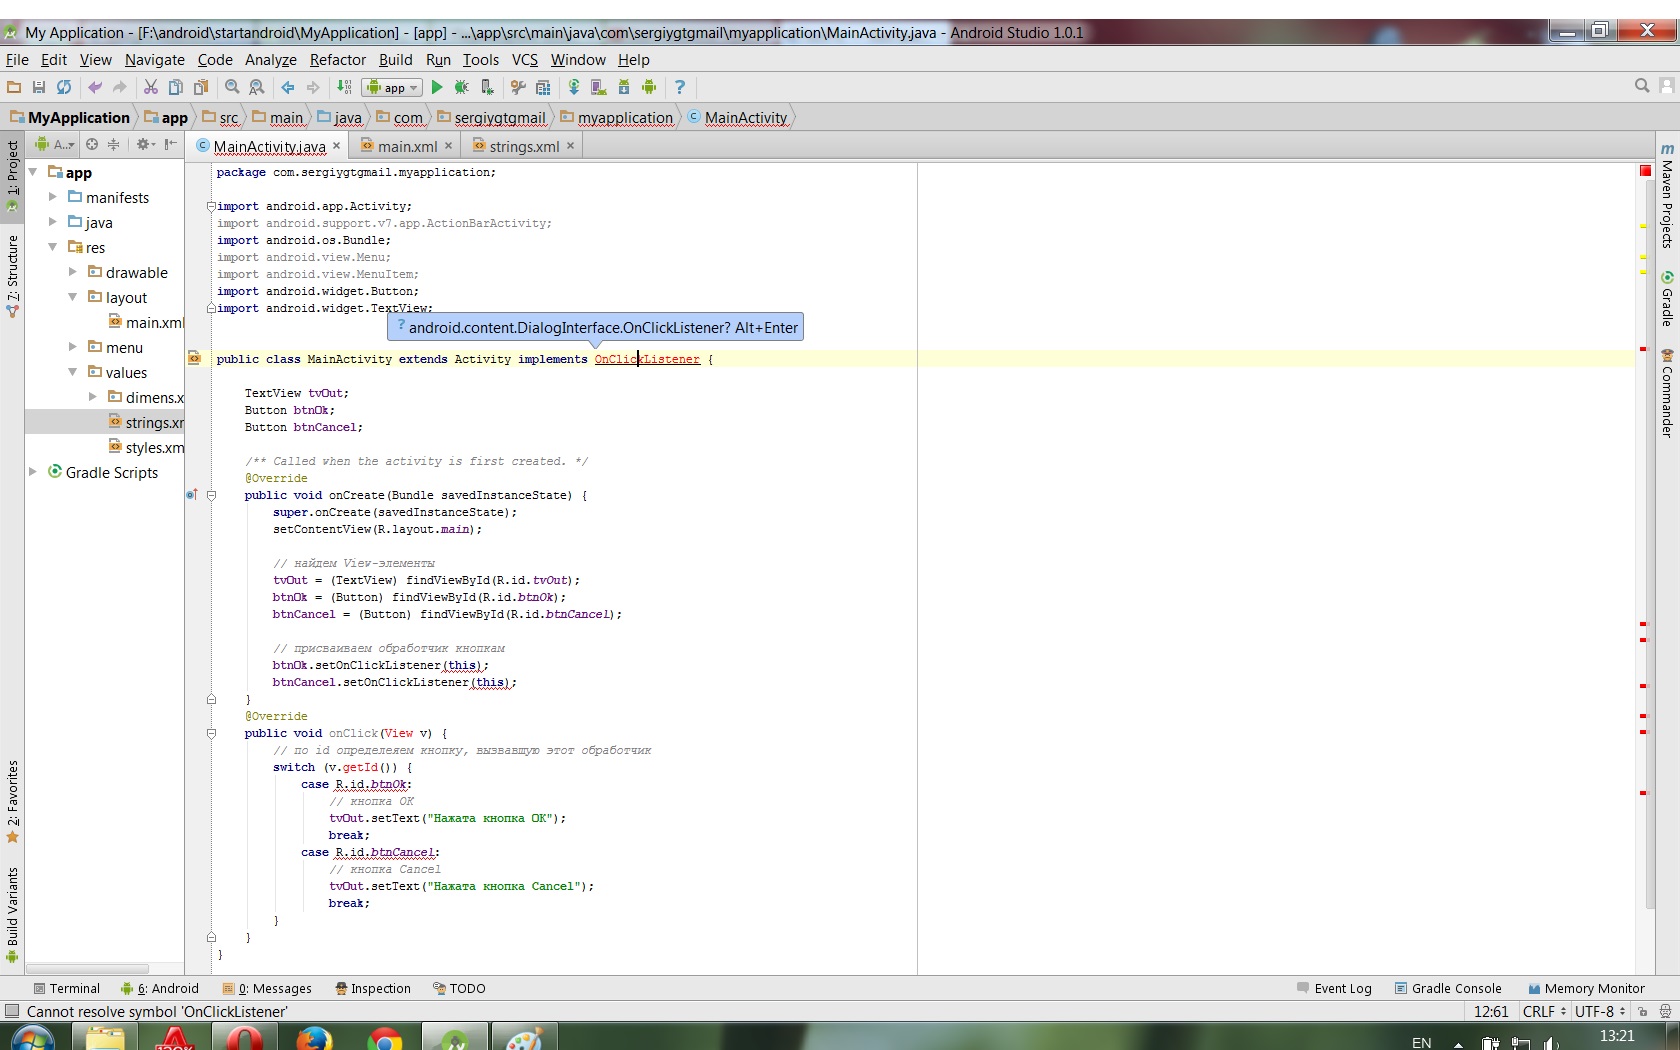
Task: Expand the drawable folder
Action: [73, 272]
